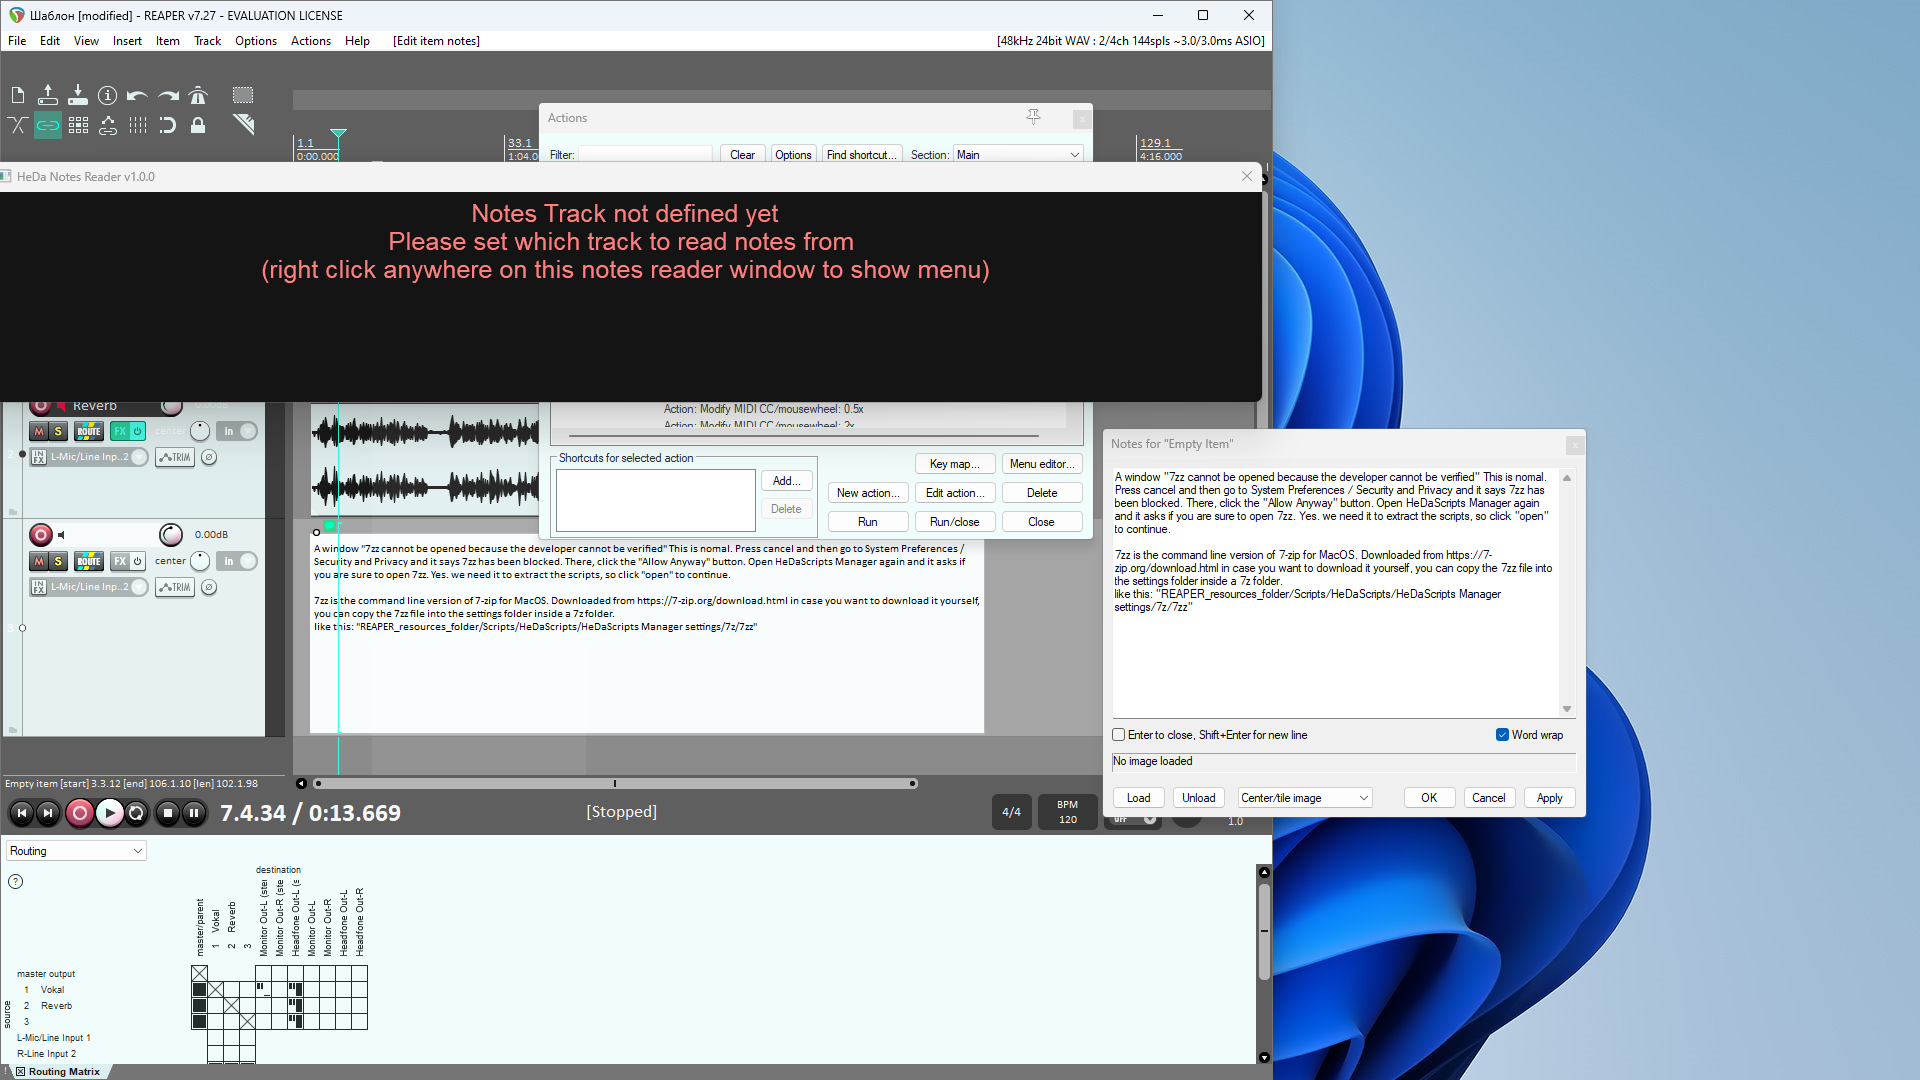Open the Actions menu
The height and width of the screenshot is (1080, 1920).
click(x=310, y=41)
